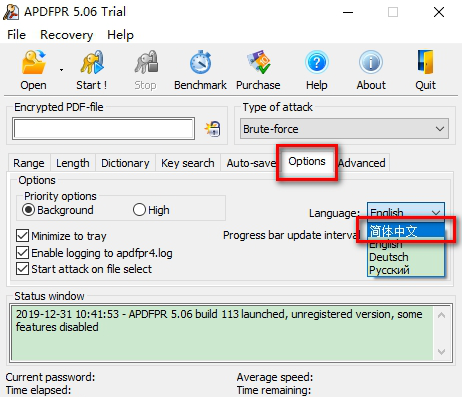The image size is (462, 412).
Task: Open the Recovery menu
Action: [67, 35]
